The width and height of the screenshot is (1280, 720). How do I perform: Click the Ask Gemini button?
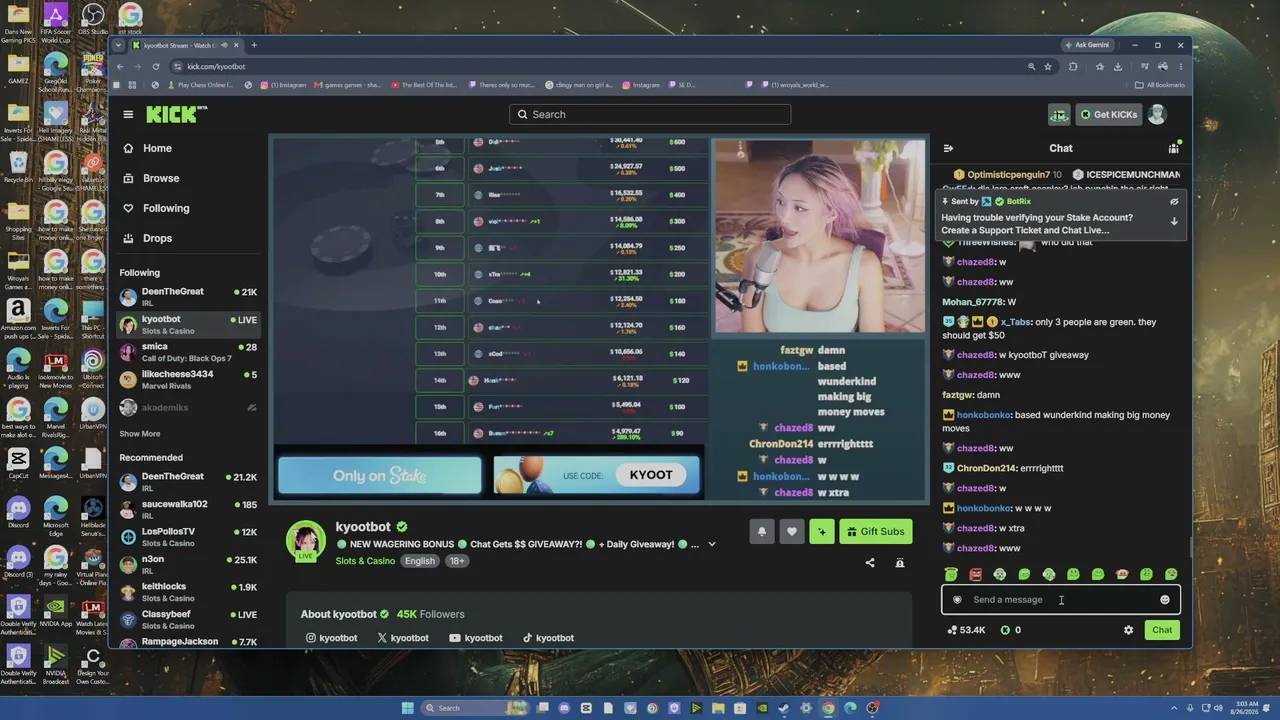1087,45
